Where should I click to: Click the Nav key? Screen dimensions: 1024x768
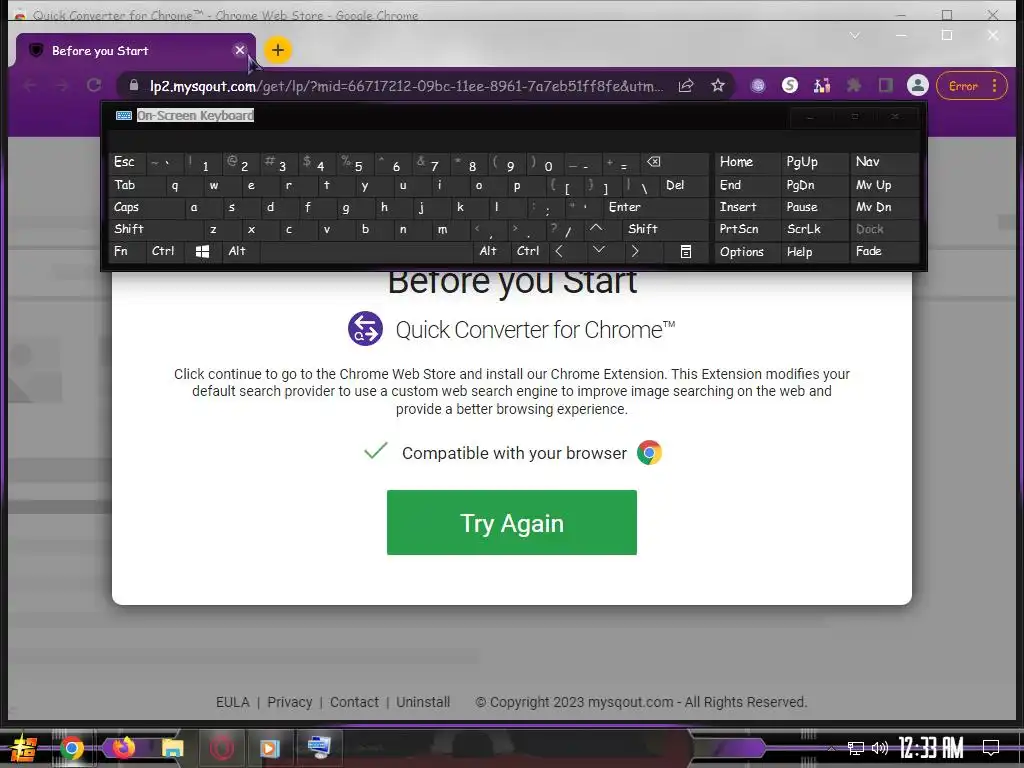(x=884, y=162)
